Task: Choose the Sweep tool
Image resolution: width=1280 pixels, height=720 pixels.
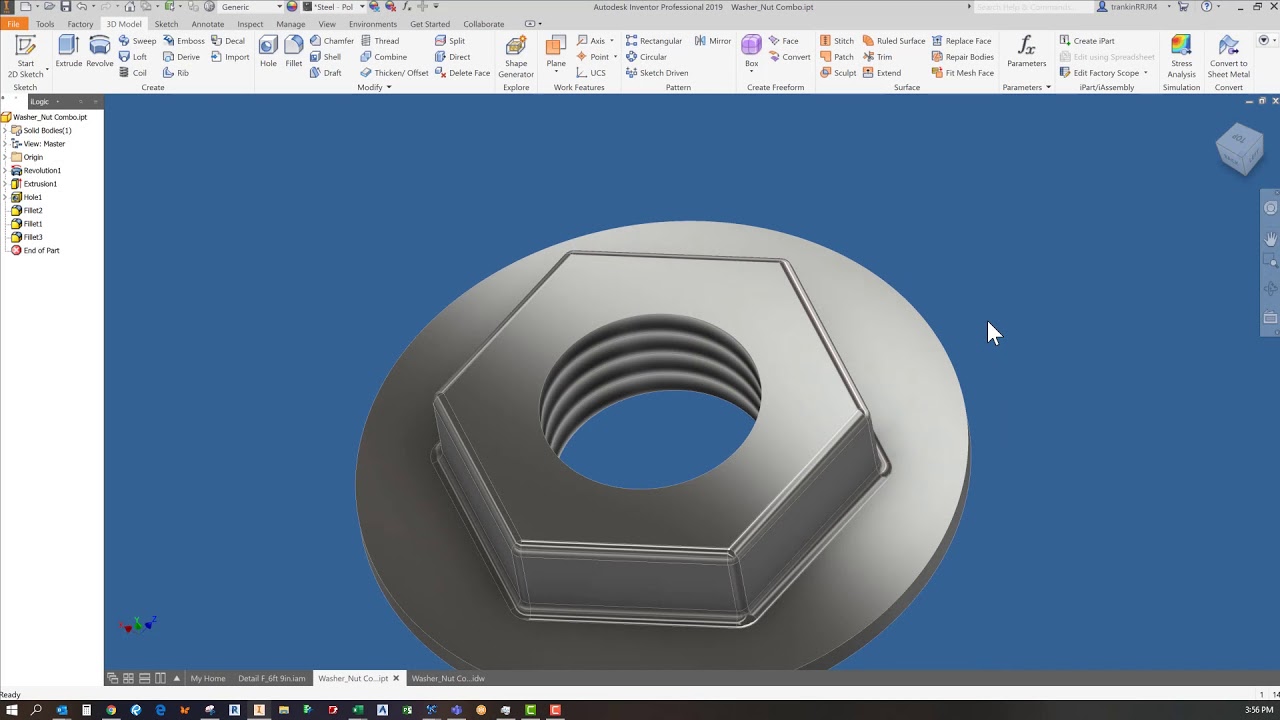Action: click(x=138, y=41)
